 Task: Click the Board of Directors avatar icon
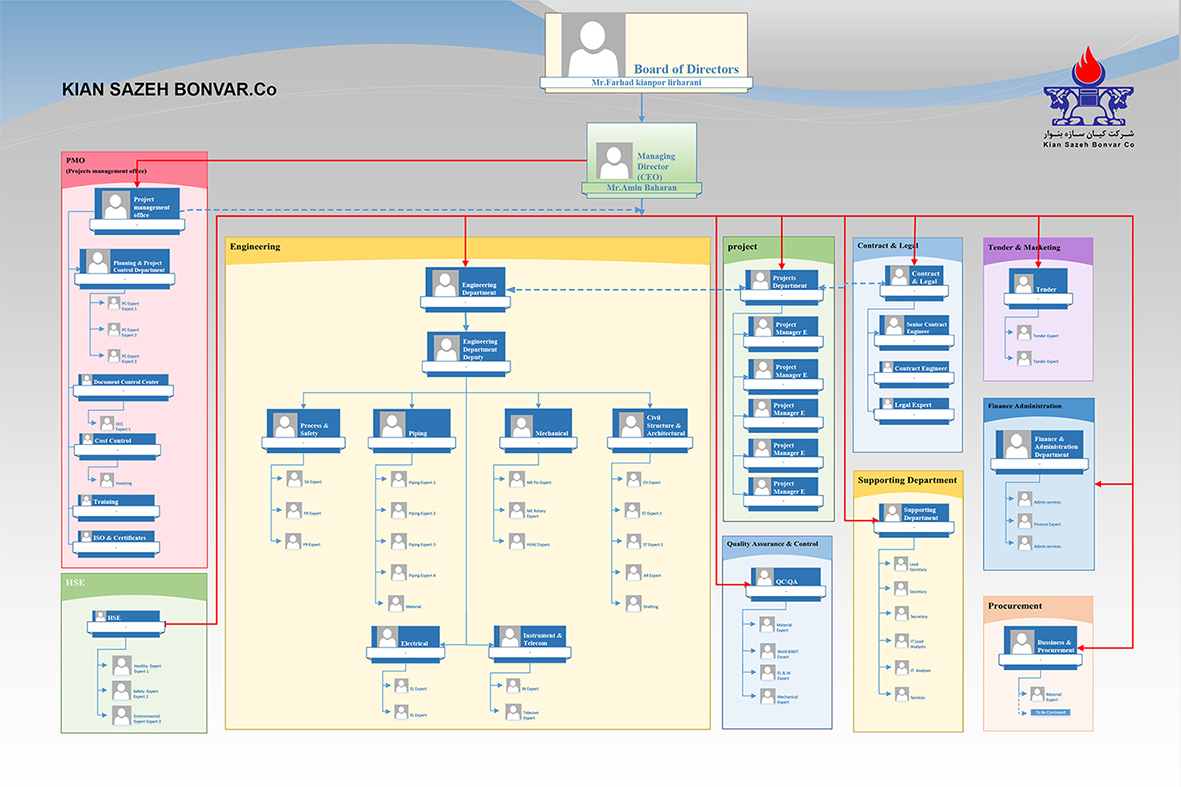click(x=593, y=49)
